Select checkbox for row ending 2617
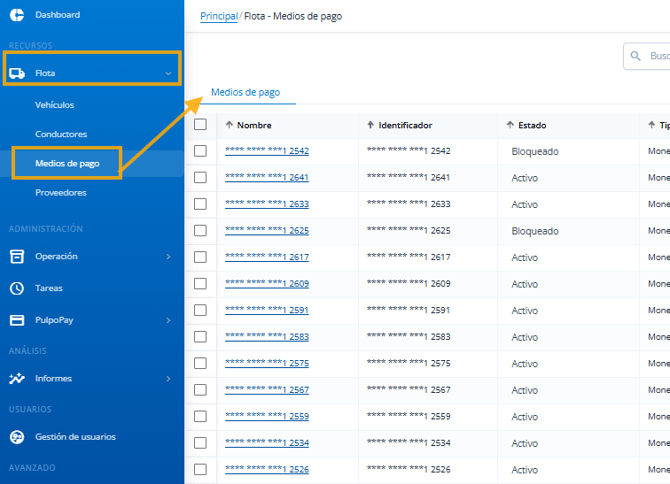 click(200, 257)
